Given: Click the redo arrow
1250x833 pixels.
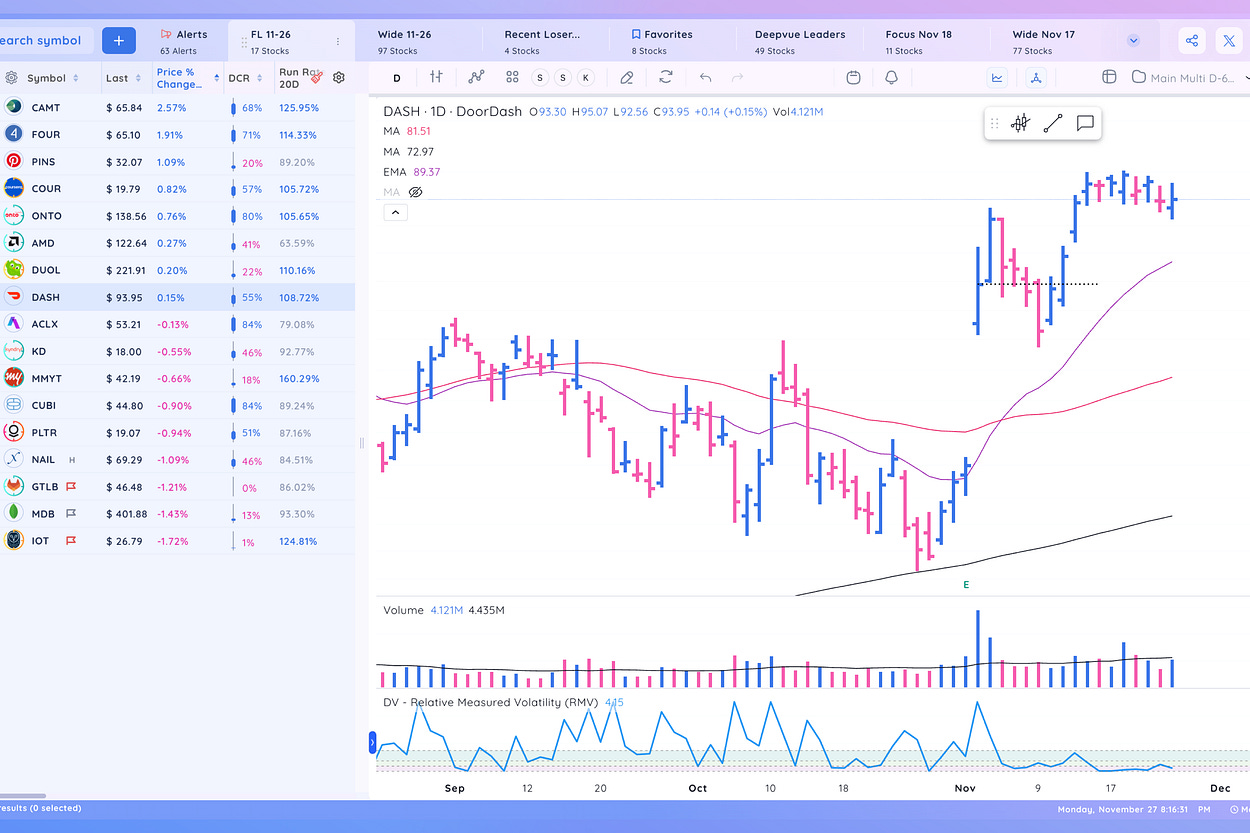Looking at the screenshot, I should pyautogui.click(x=738, y=77).
